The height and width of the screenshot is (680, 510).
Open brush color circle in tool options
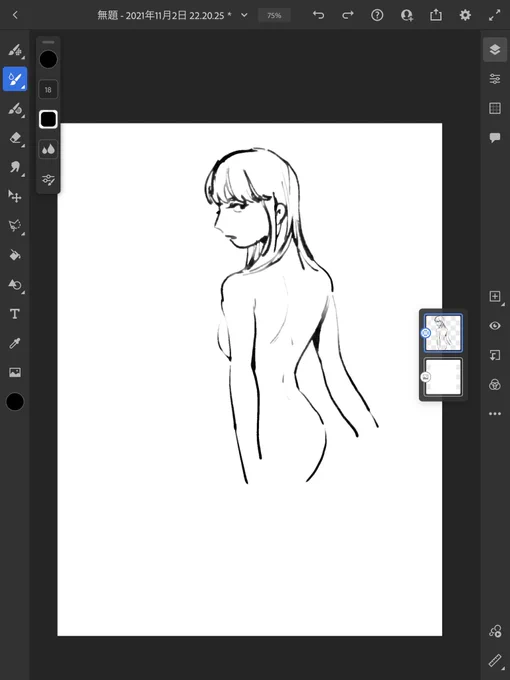coord(48,59)
